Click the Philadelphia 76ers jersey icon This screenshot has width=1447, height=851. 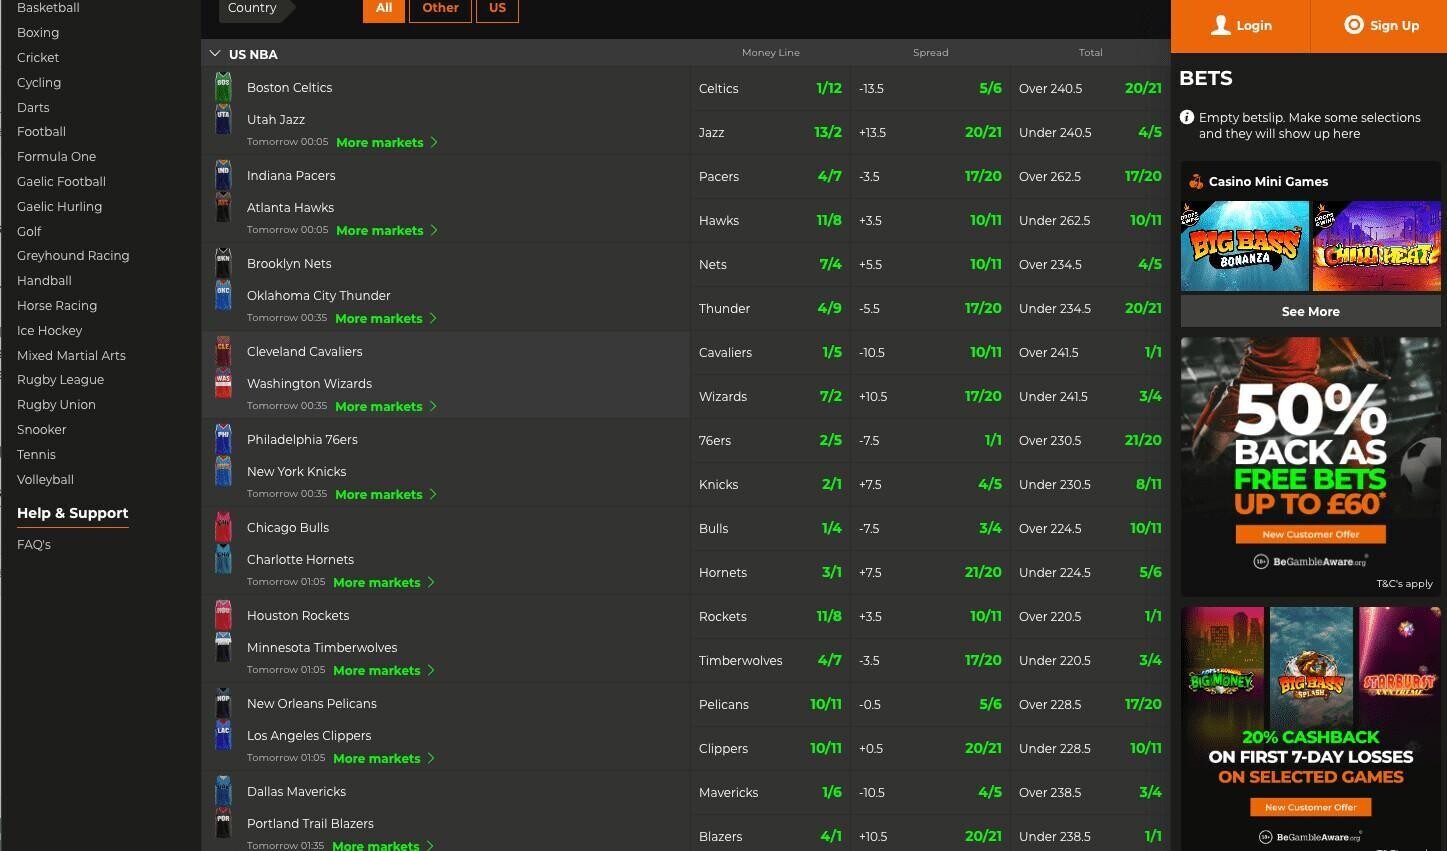pyautogui.click(x=223, y=439)
